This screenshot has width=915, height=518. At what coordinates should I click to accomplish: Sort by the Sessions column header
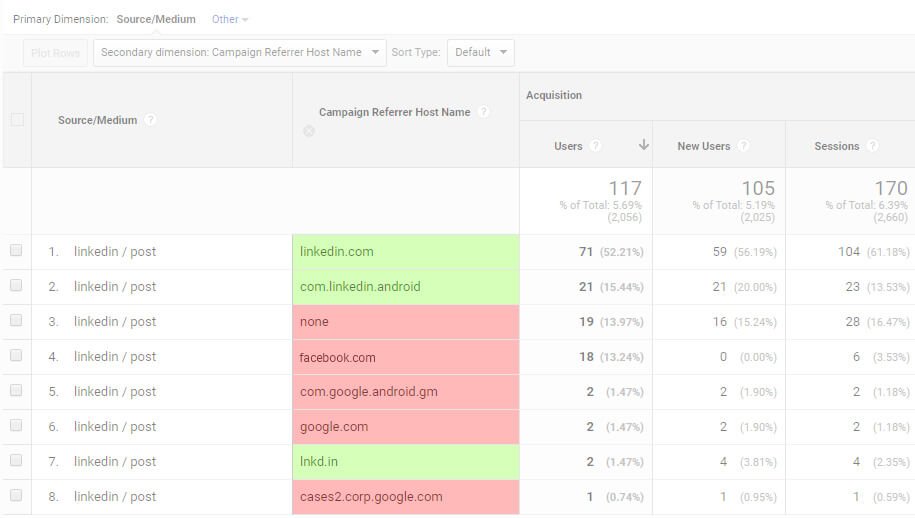pyautogui.click(x=836, y=146)
